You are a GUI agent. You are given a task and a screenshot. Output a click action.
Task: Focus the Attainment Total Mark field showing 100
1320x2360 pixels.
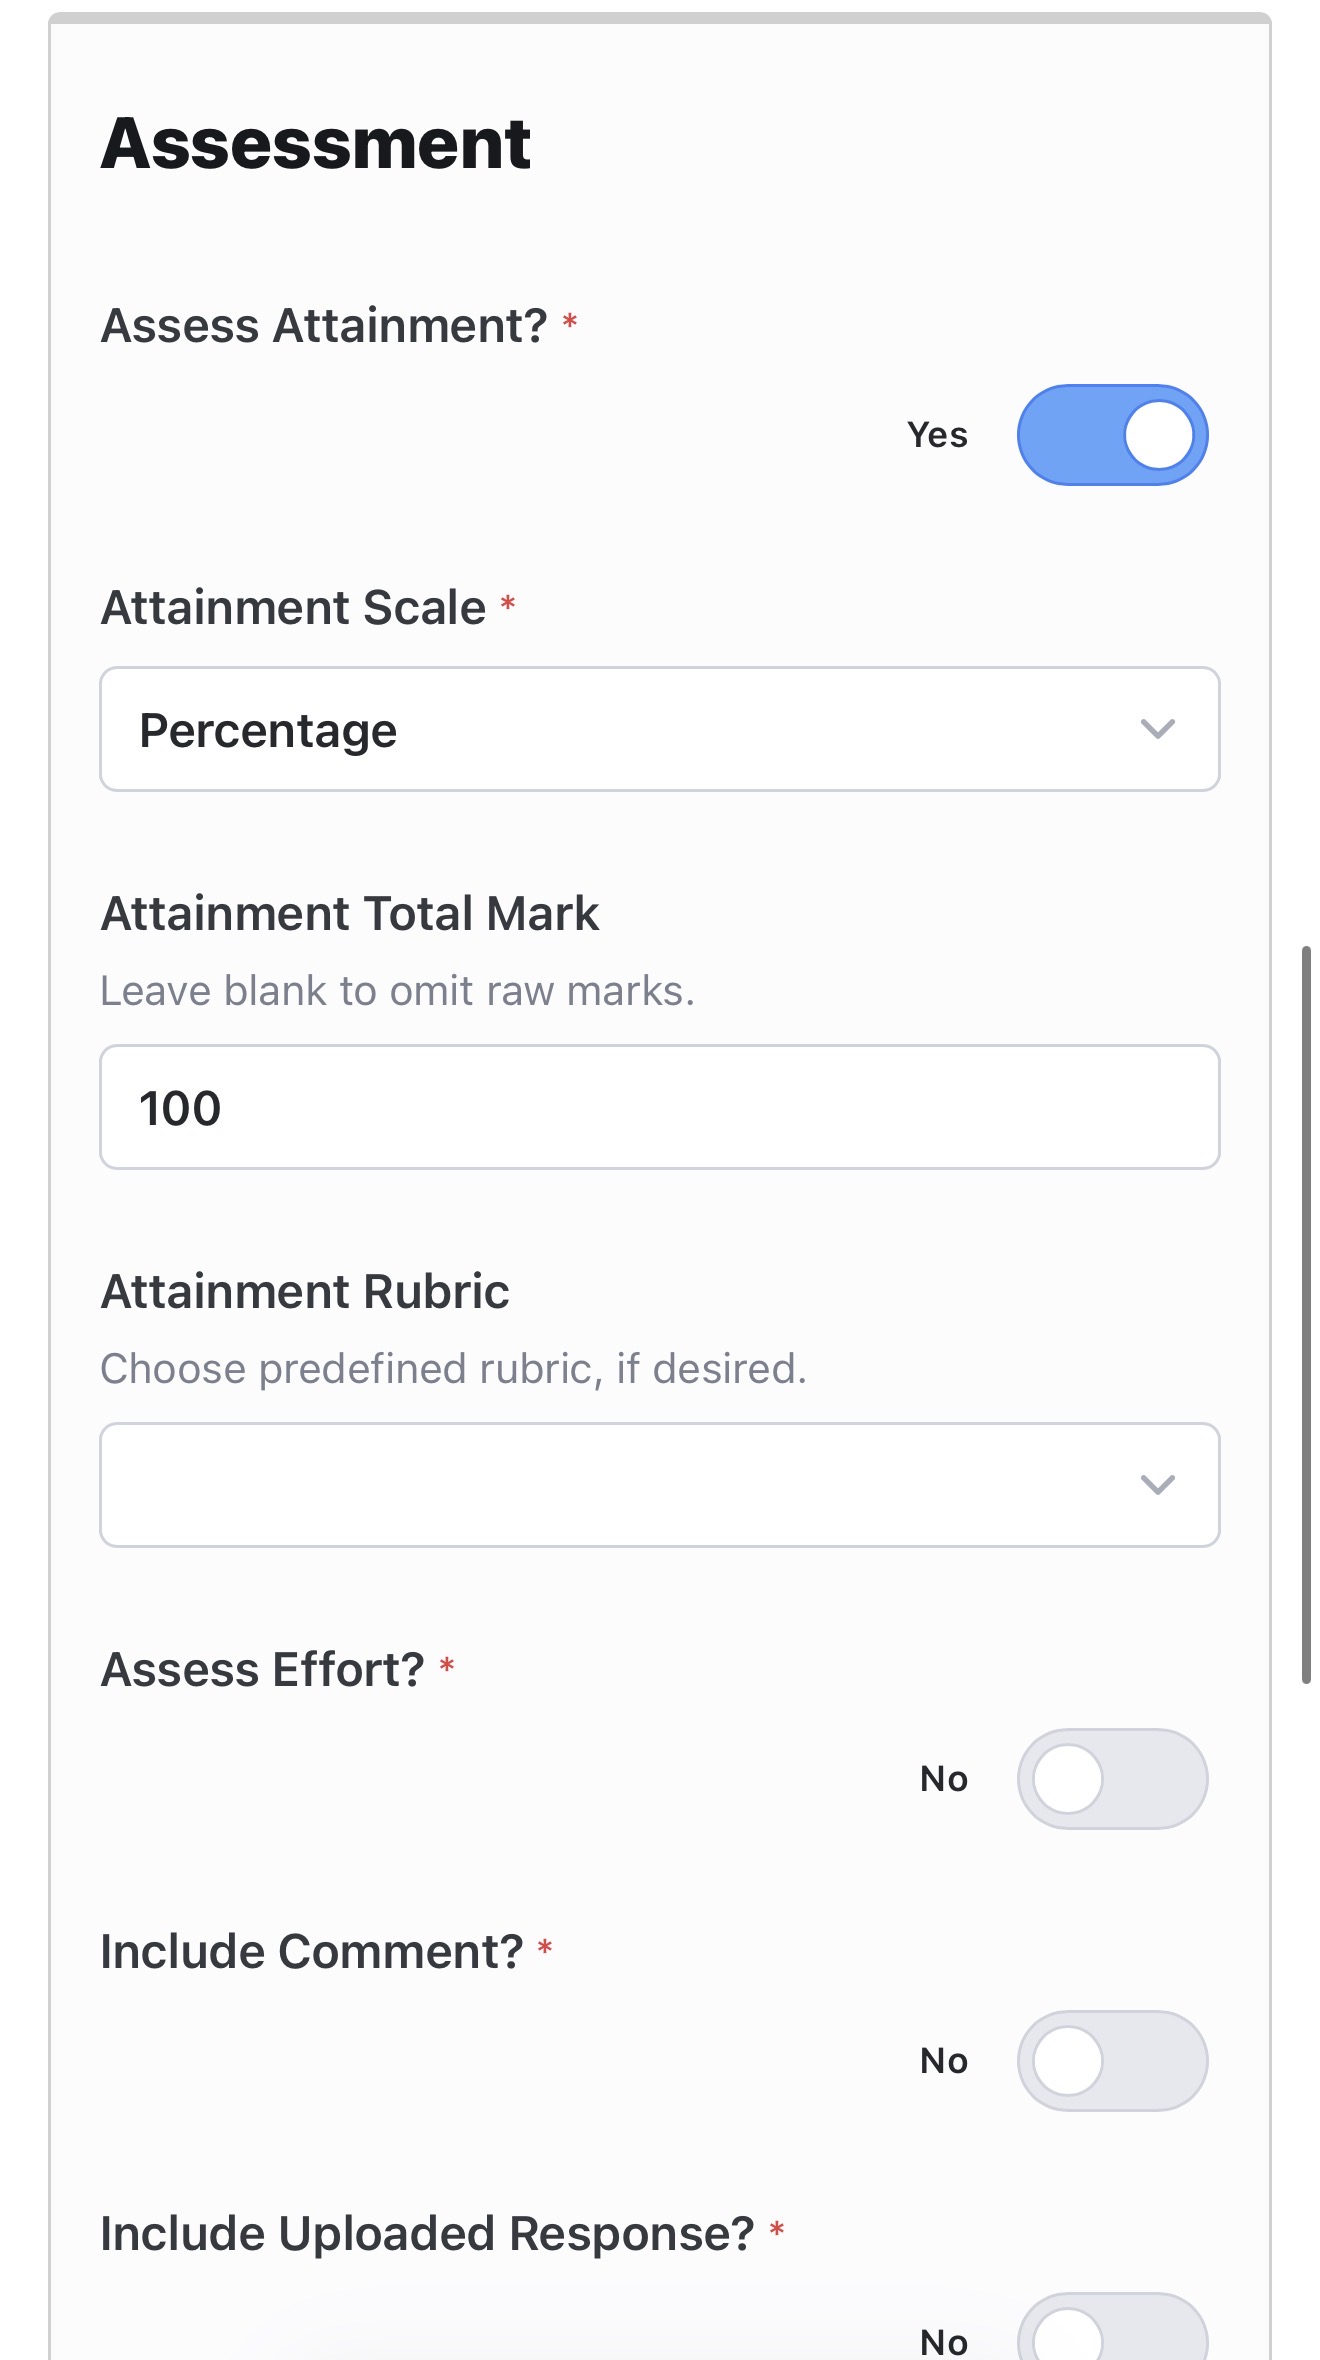(x=660, y=1107)
